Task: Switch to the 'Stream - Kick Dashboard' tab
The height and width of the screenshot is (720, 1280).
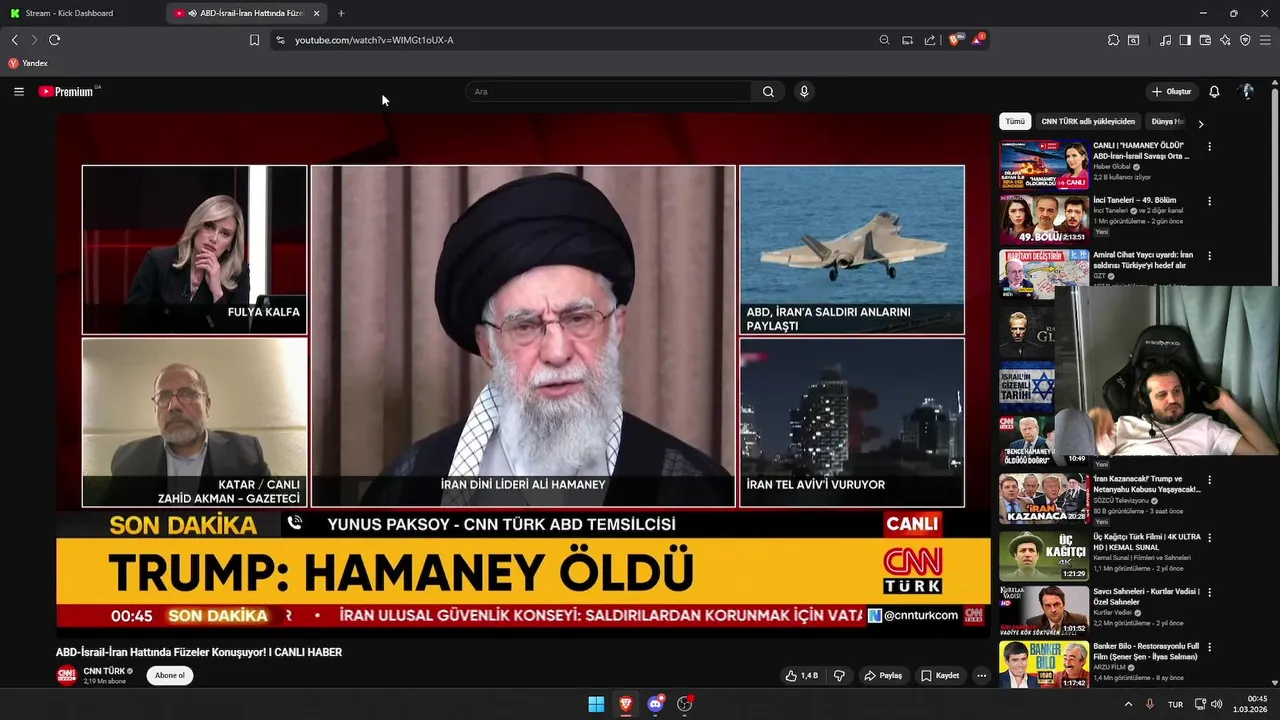Action: (x=80, y=13)
